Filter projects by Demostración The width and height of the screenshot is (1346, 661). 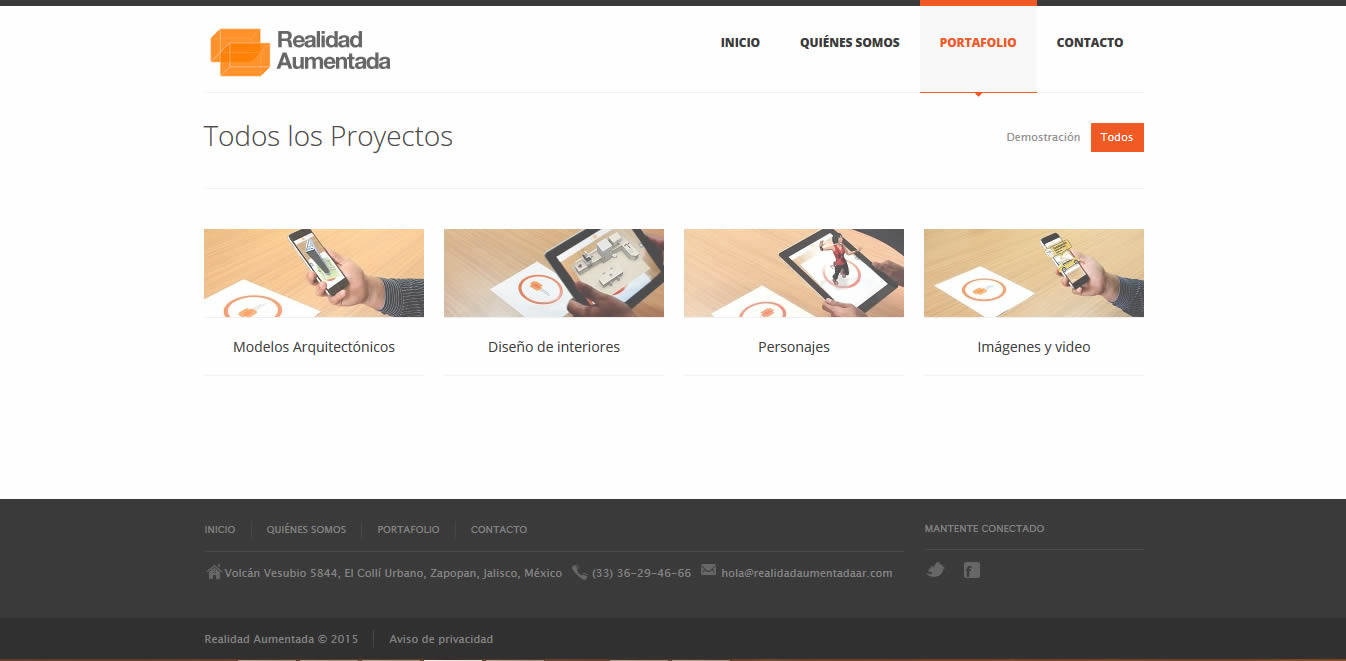1043,137
